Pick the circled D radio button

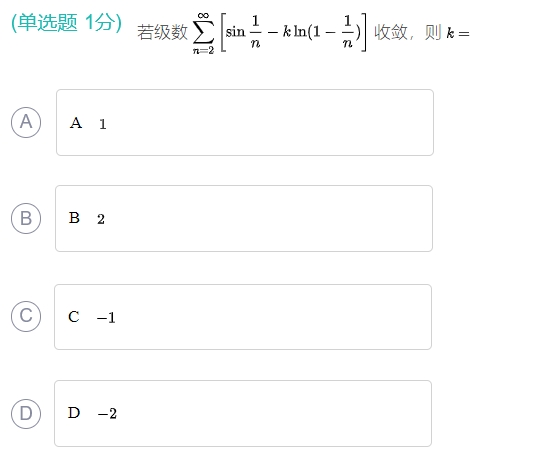pos(26,414)
